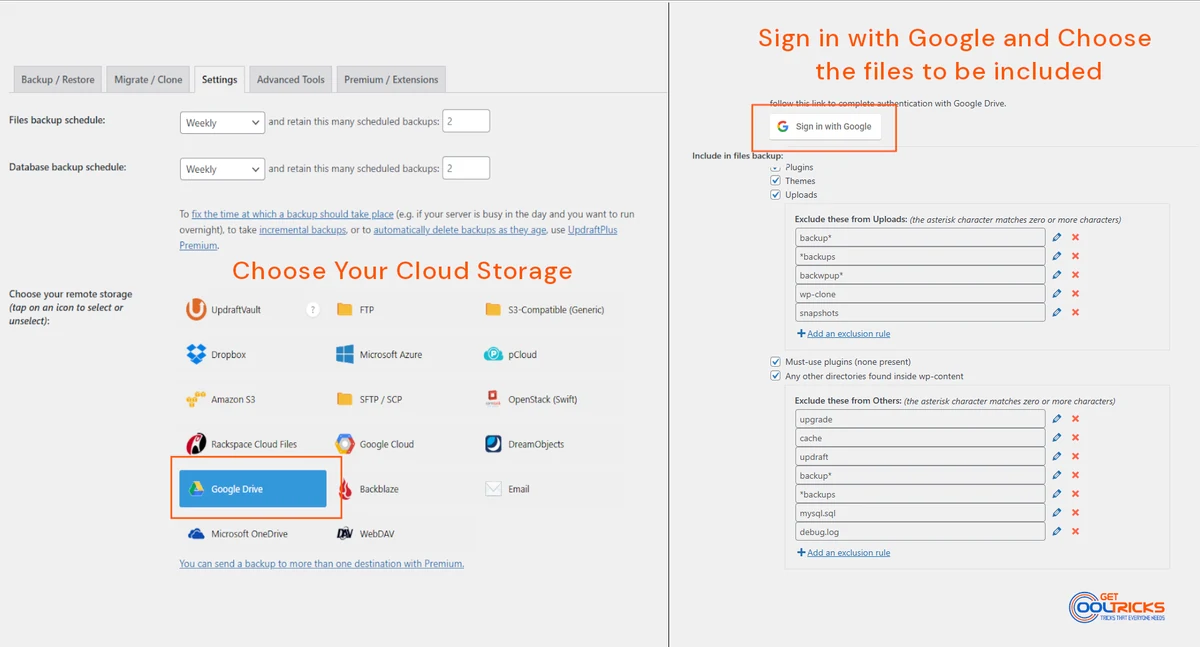Select OpenStack (Swift) storage

tap(530, 399)
